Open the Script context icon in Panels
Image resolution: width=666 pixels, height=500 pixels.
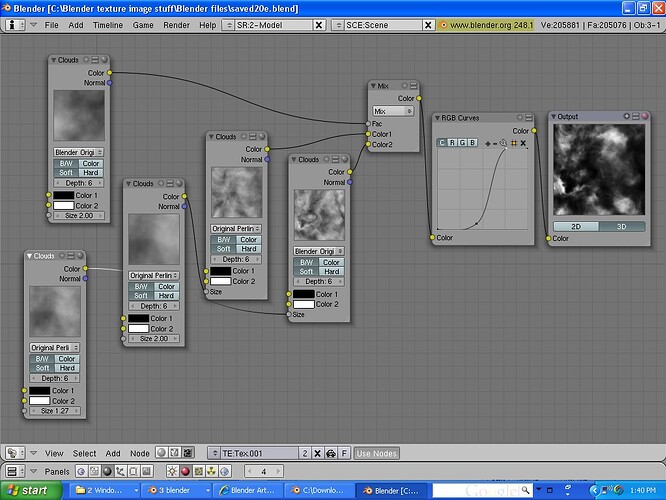click(x=94, y=471)
